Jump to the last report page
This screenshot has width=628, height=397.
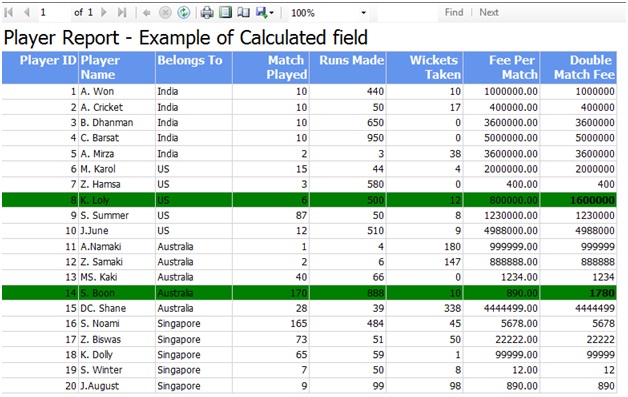click(x=122, y=12)
